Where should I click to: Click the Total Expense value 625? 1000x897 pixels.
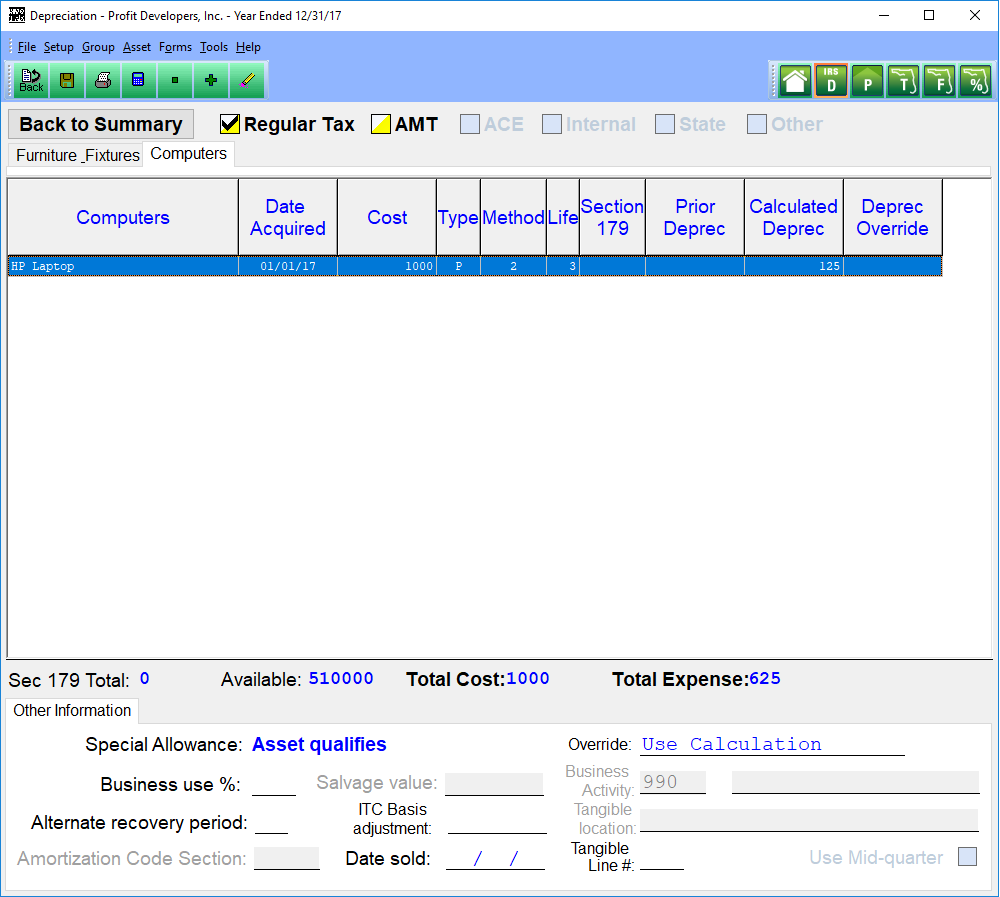coord(765,678)
